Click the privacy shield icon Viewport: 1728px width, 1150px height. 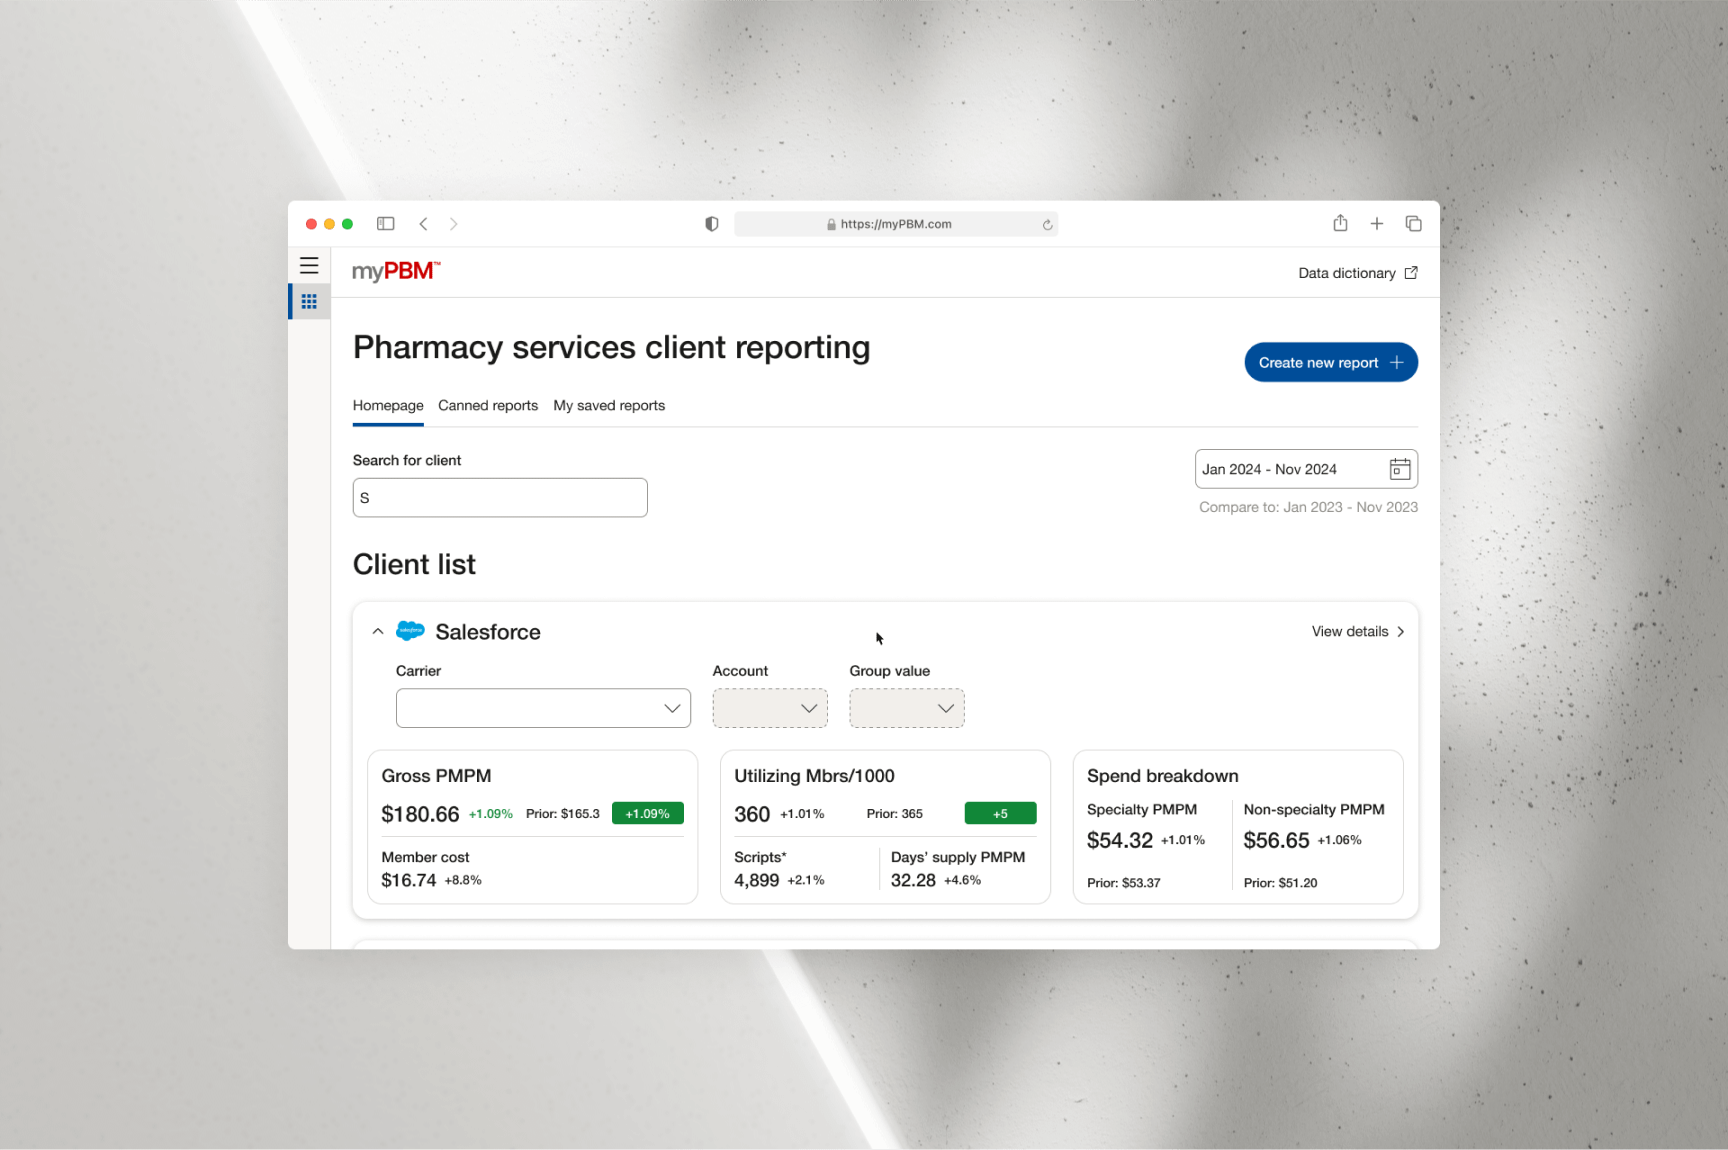click(711, 224)
